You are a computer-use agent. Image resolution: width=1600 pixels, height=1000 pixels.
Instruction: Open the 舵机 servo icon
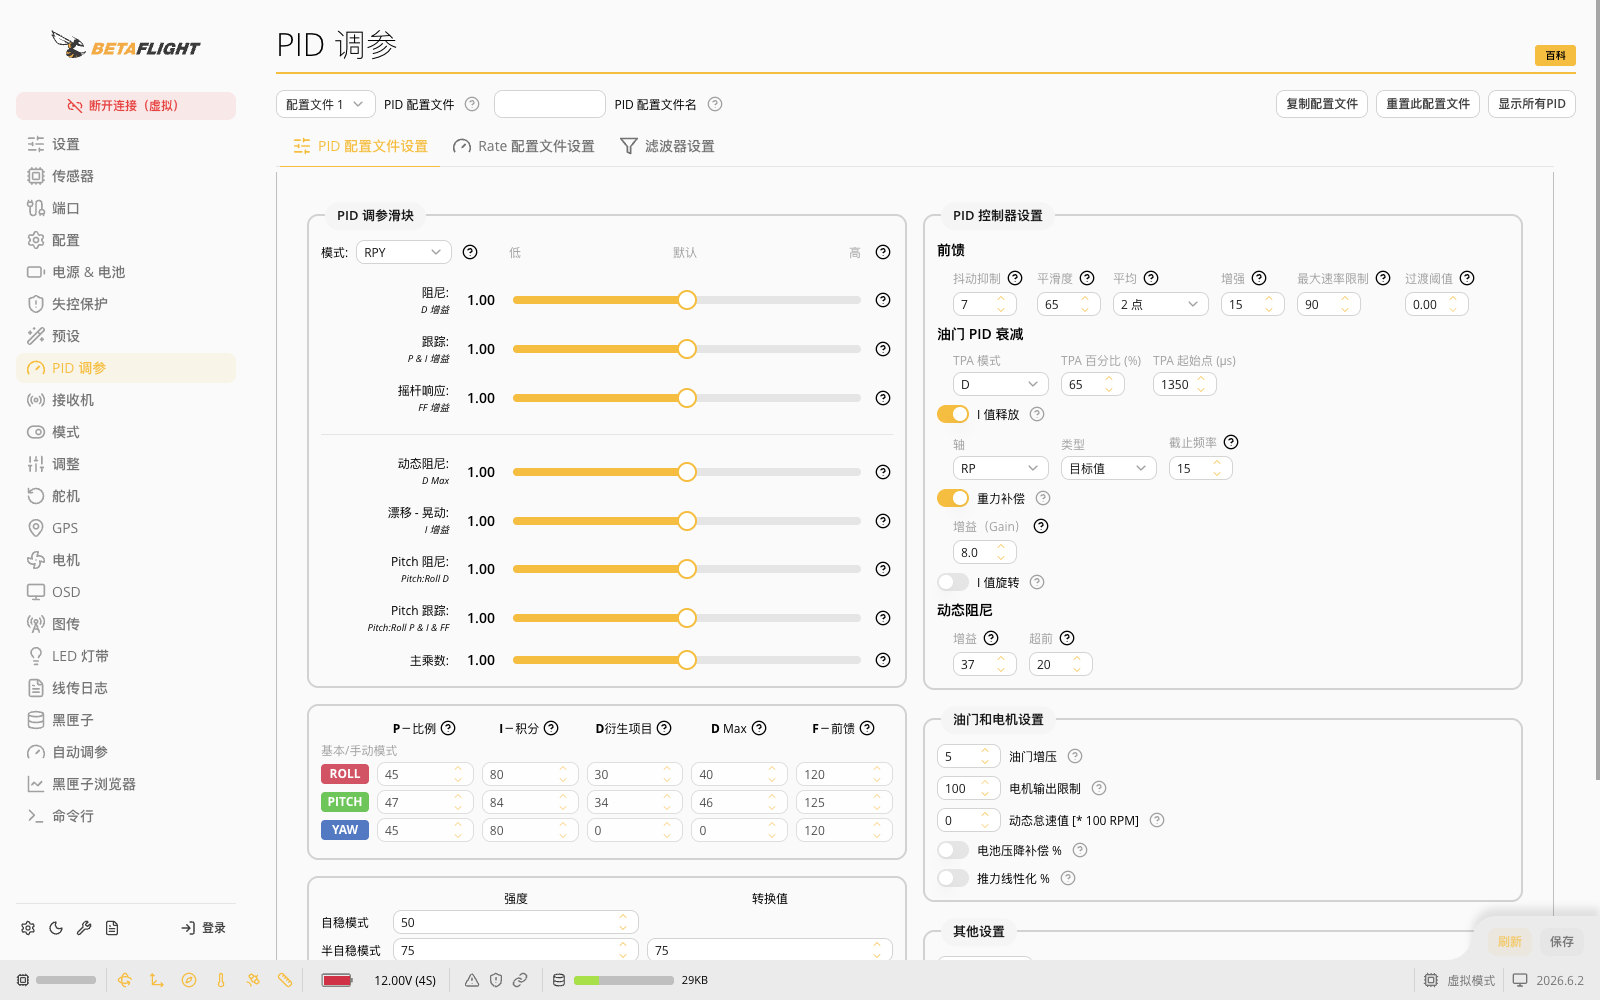36,496
